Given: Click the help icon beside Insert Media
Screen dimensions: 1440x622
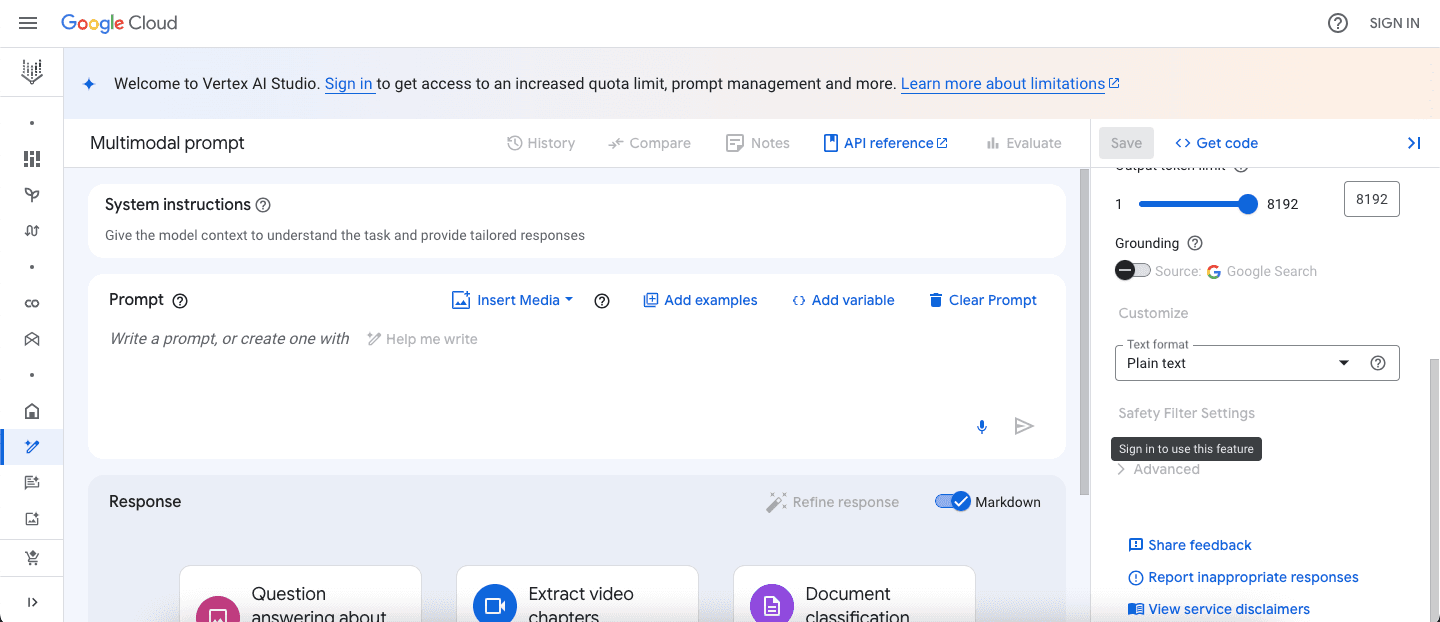Looking at the screenshot, I should (602, 300).
